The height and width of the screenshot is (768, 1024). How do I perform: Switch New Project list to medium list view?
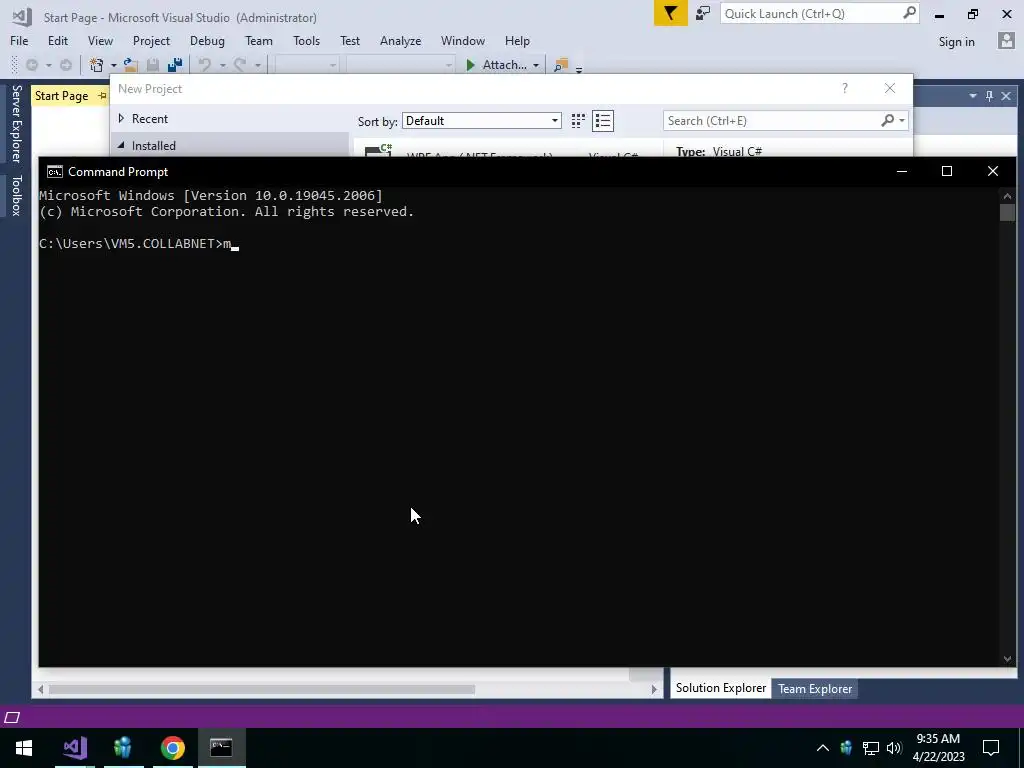click(603, 121)
